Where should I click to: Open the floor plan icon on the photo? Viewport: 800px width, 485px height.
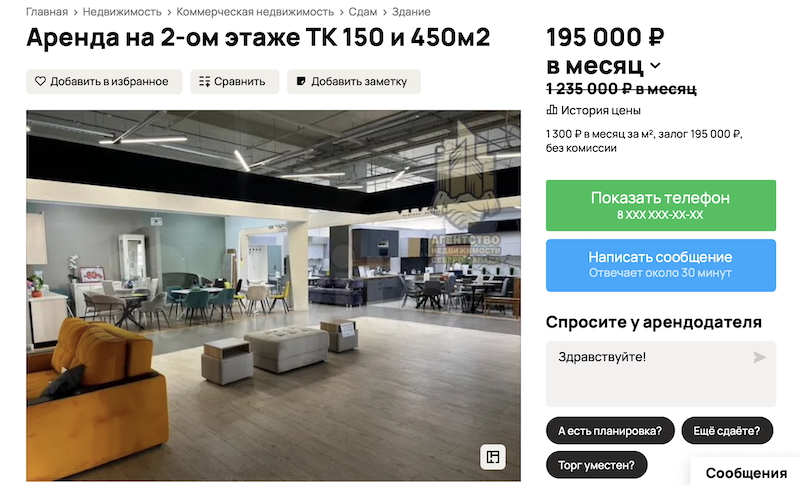tap(493, 456)
